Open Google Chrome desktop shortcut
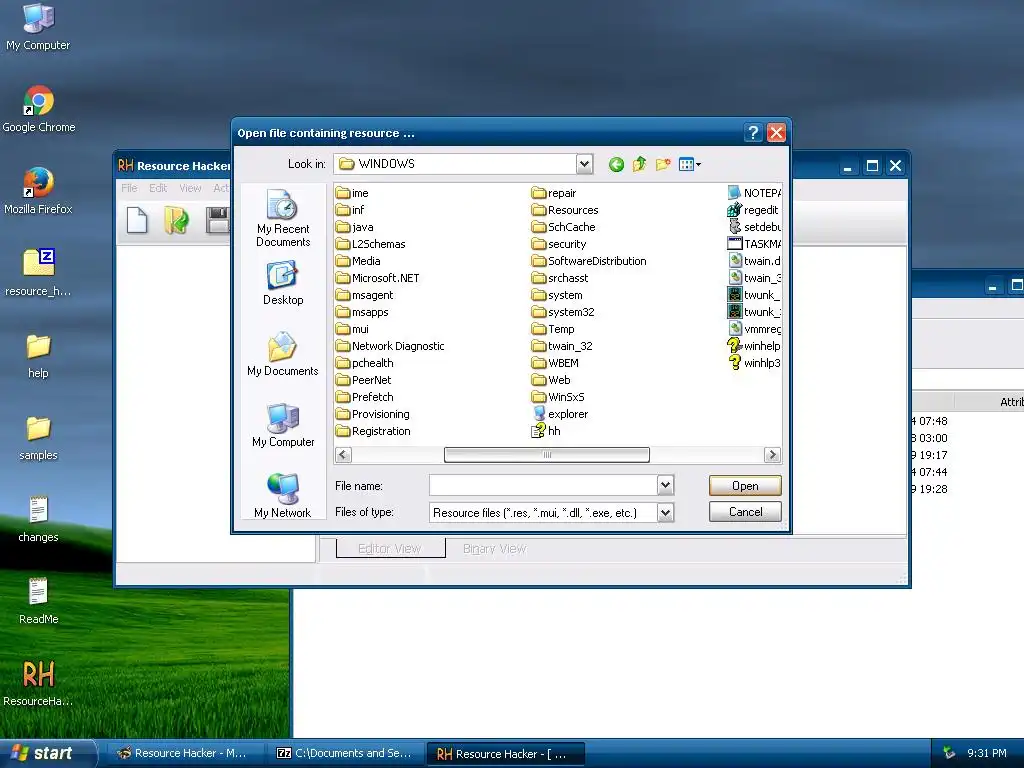Screen dimensions: 1024x768 (39, 109)
